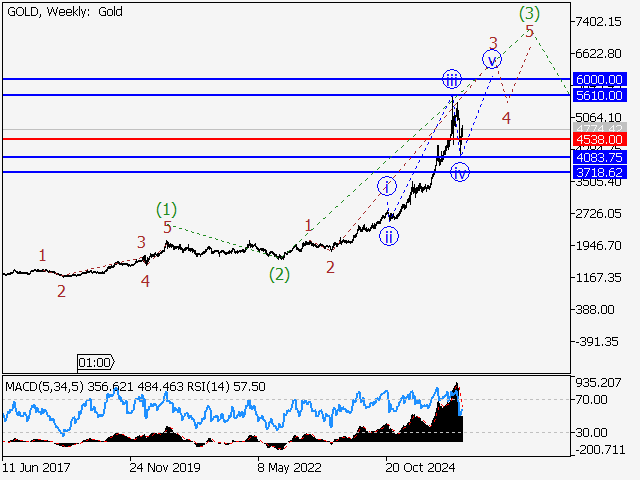
Task: Select the green (1) wave label
Action: (167, 210)
